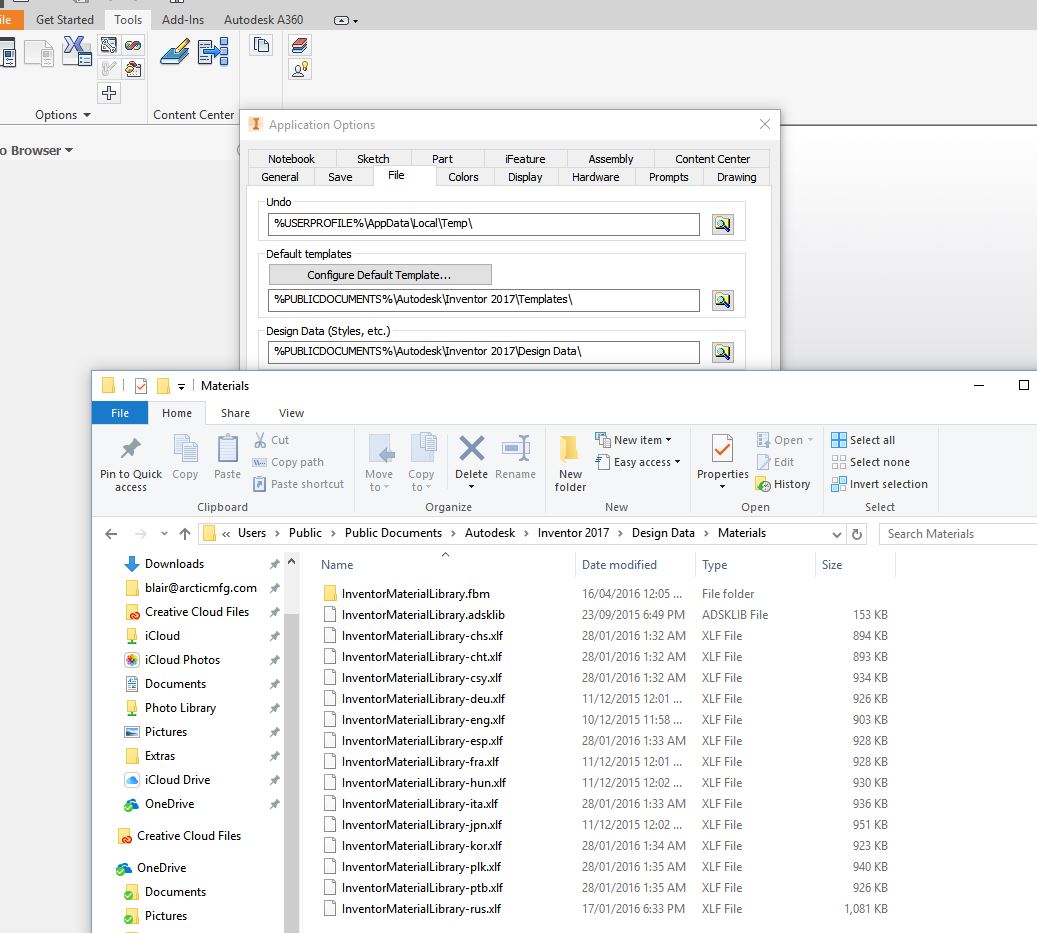
Task: Select the Colors tab in Application Options
Action: (463, 177)
